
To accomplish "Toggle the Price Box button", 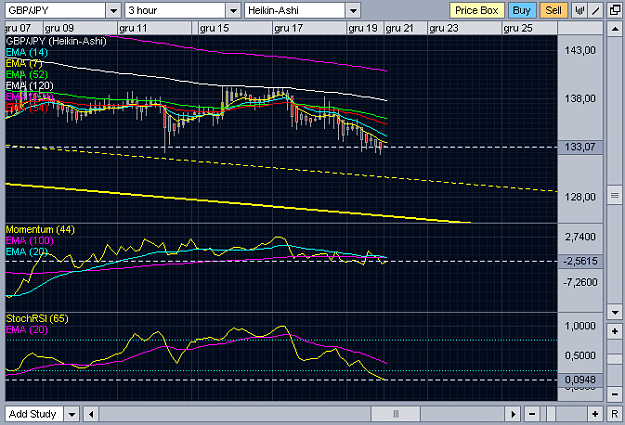I will click(477, 10).
